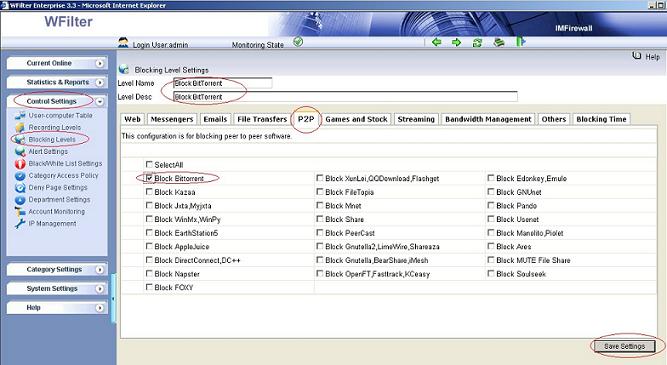The height and width of the screenshot is (365, 667).
Task: Click the green forward arrow icon
Action: pos(456,42)
